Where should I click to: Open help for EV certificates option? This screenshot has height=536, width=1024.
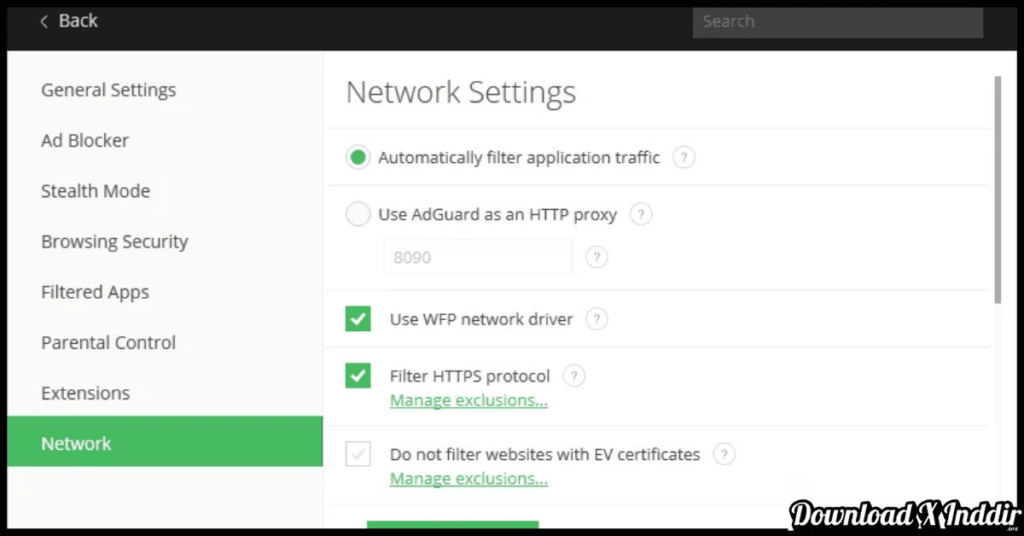pos(724,454)
